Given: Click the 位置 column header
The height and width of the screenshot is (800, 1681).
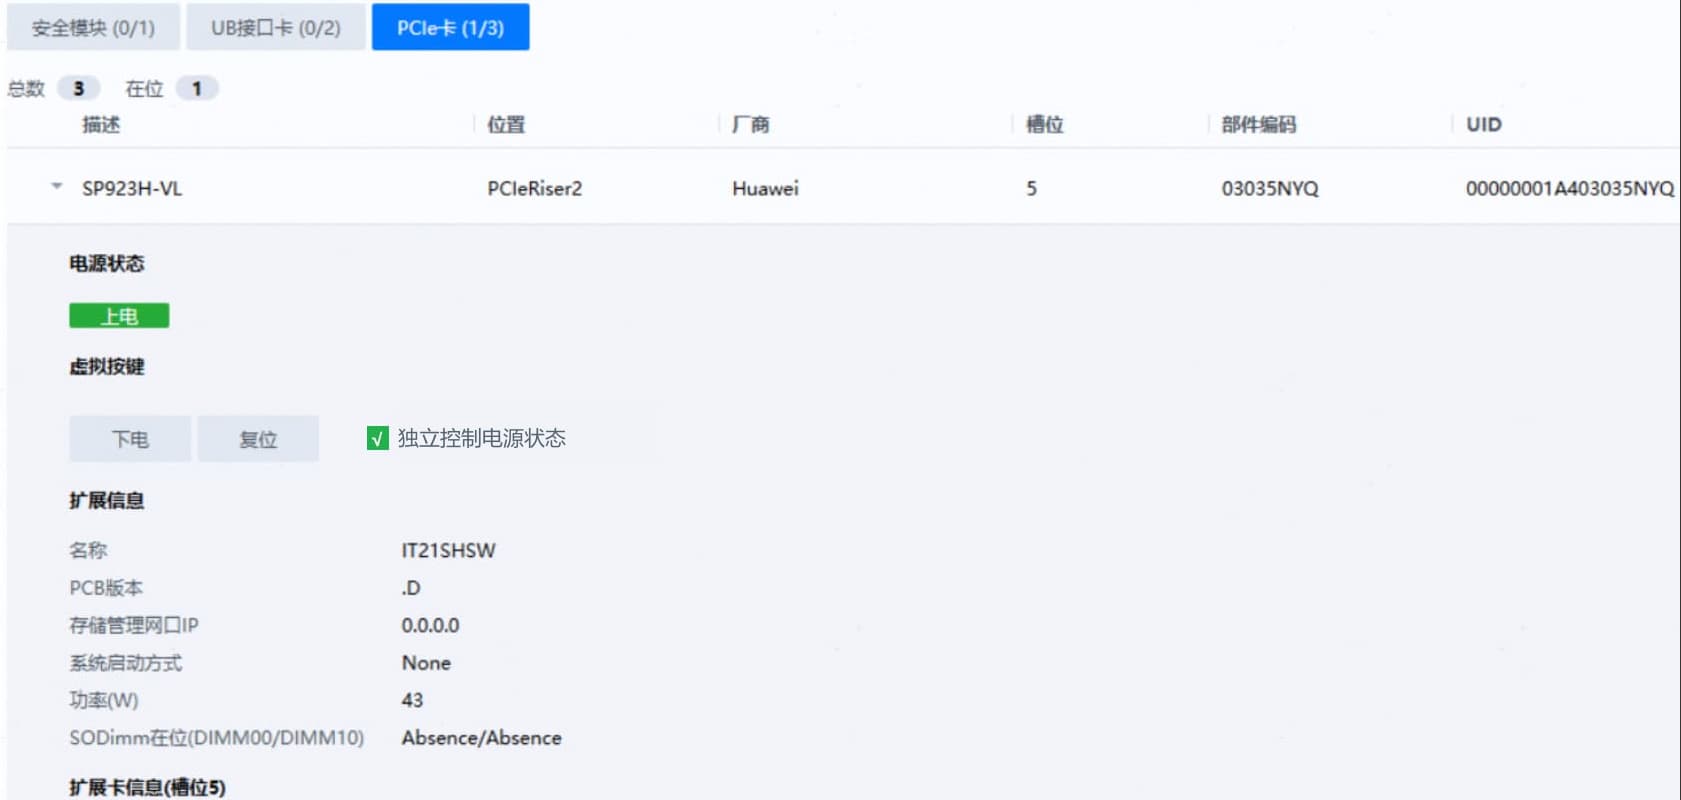Looking at the screenshot, I should 506,125.
